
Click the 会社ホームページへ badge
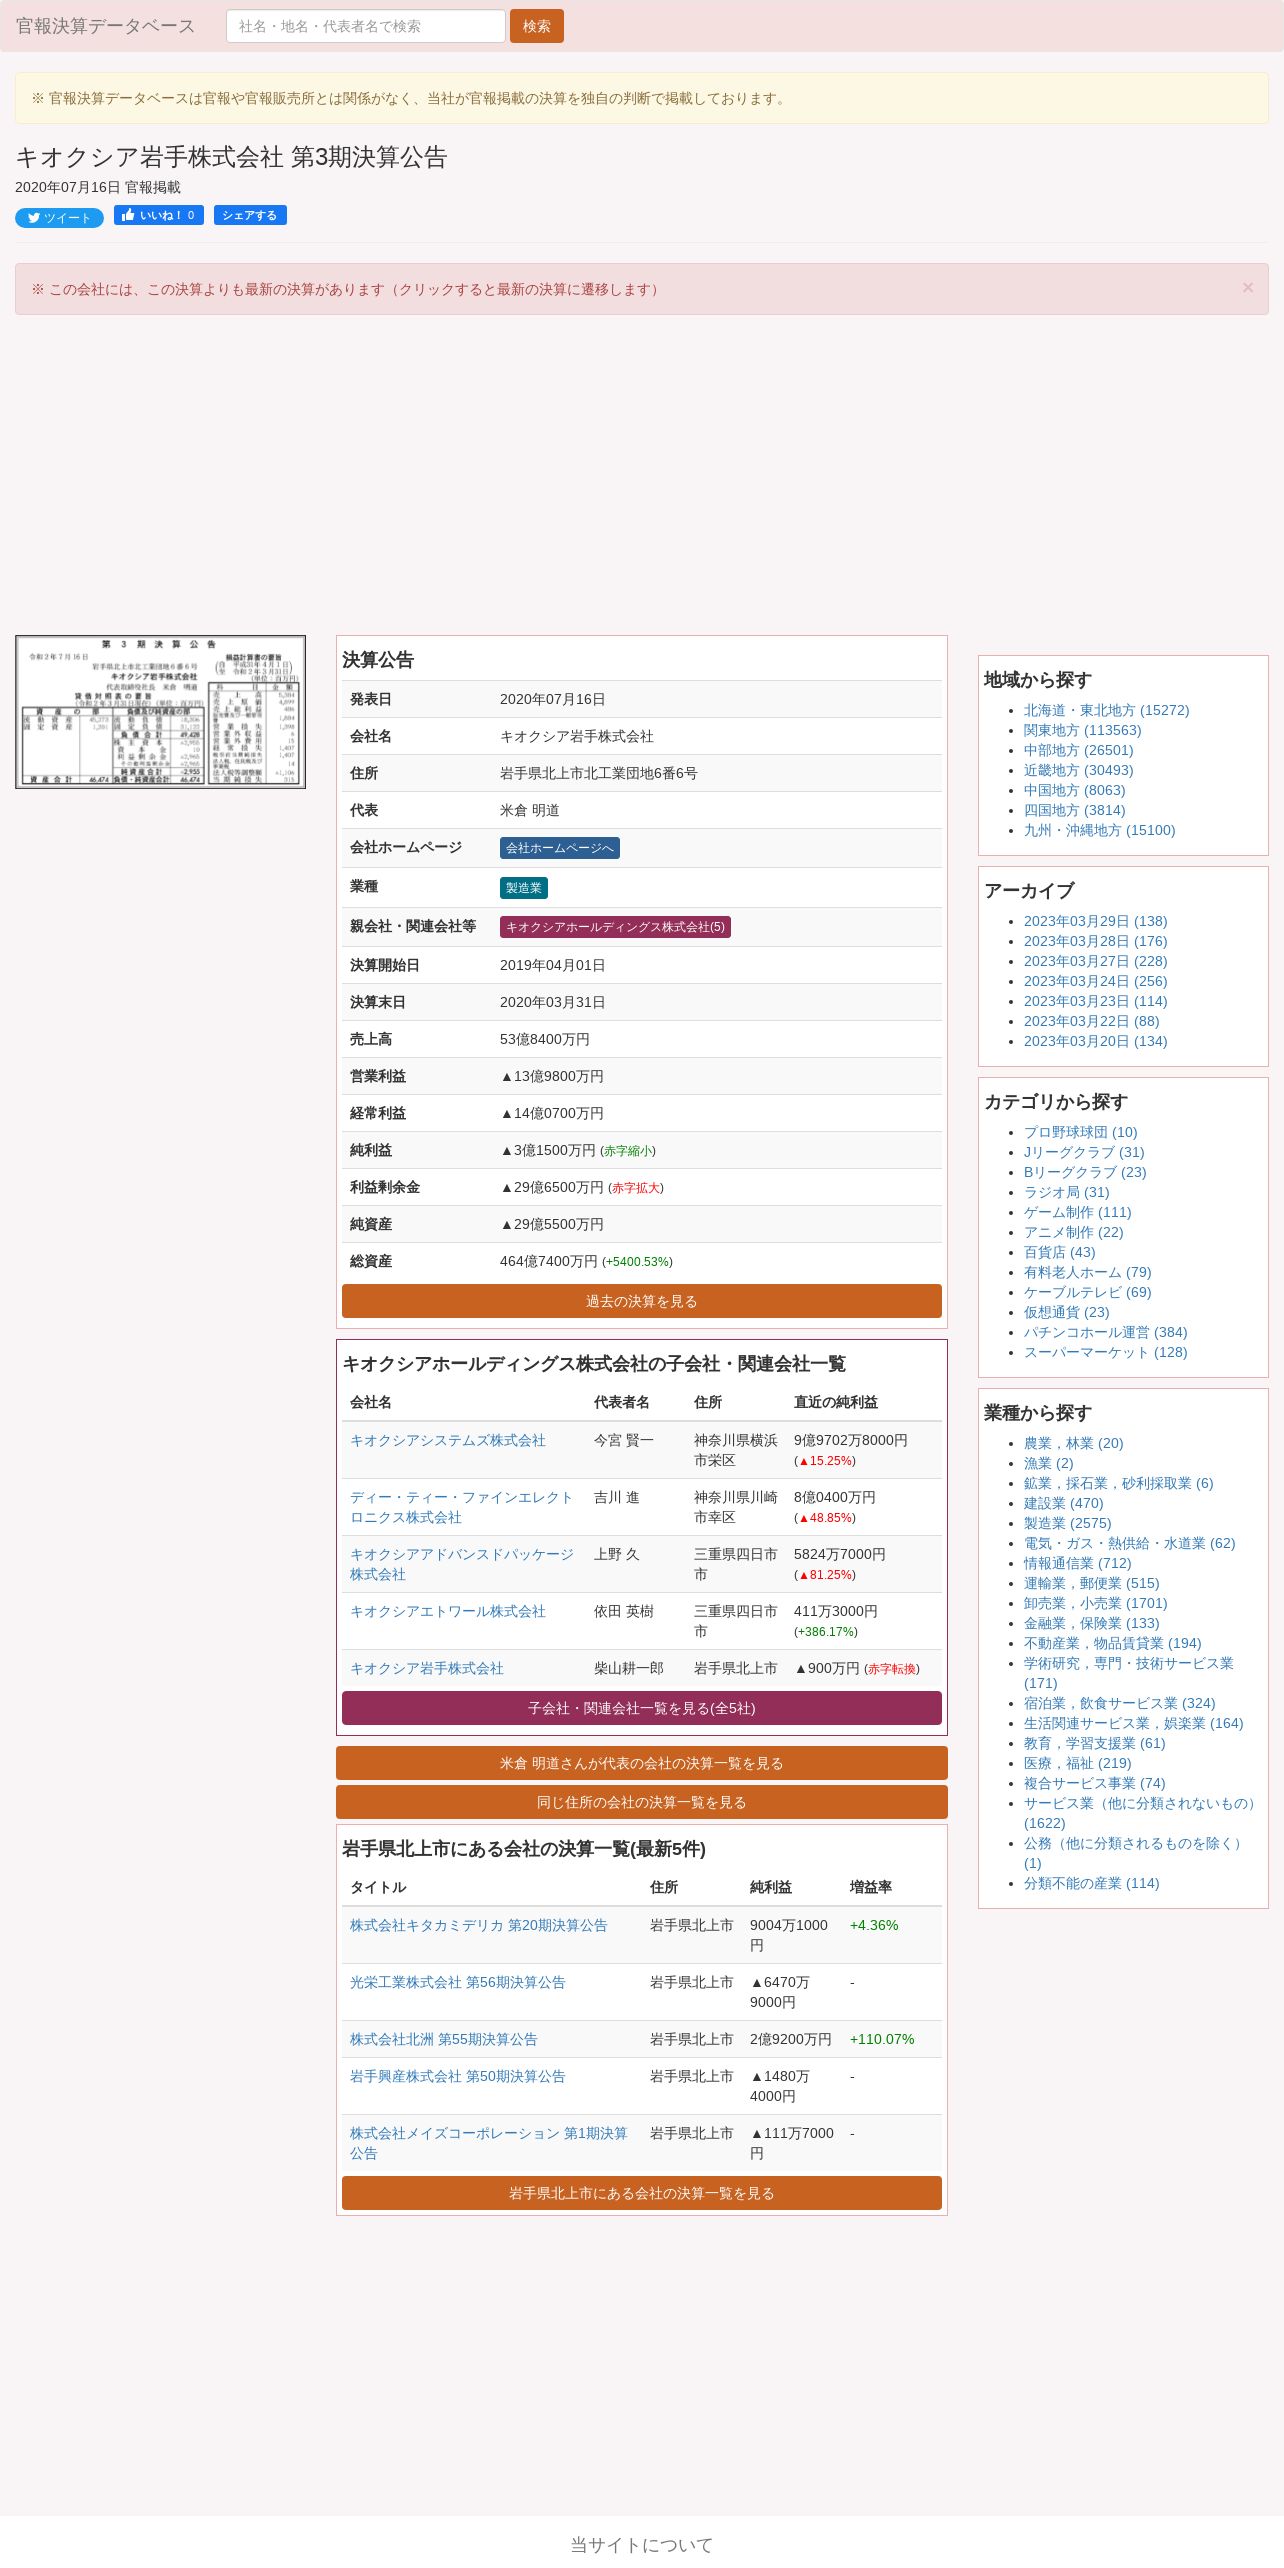(x=560, y=848)
